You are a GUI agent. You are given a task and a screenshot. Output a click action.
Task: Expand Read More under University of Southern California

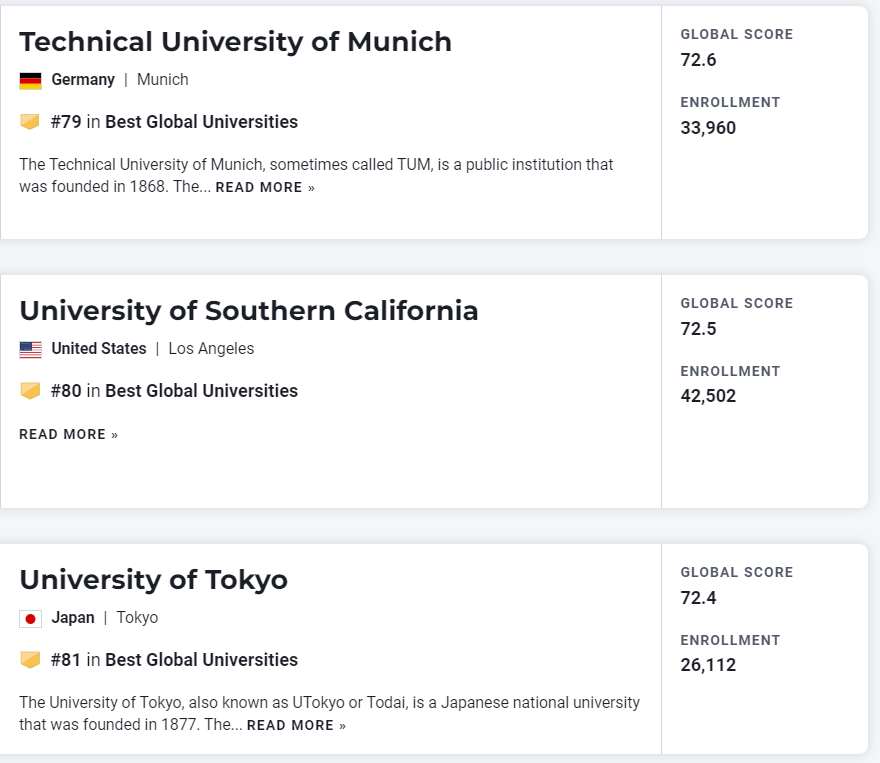68,435
